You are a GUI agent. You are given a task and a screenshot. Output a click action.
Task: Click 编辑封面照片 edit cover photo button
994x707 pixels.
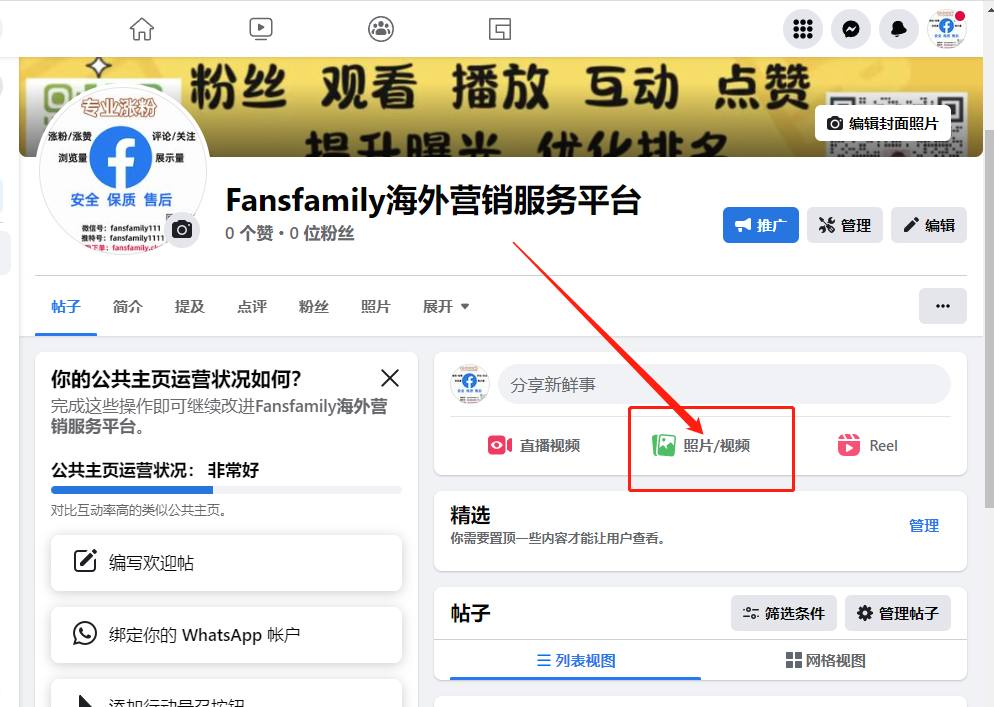[883, 124]
